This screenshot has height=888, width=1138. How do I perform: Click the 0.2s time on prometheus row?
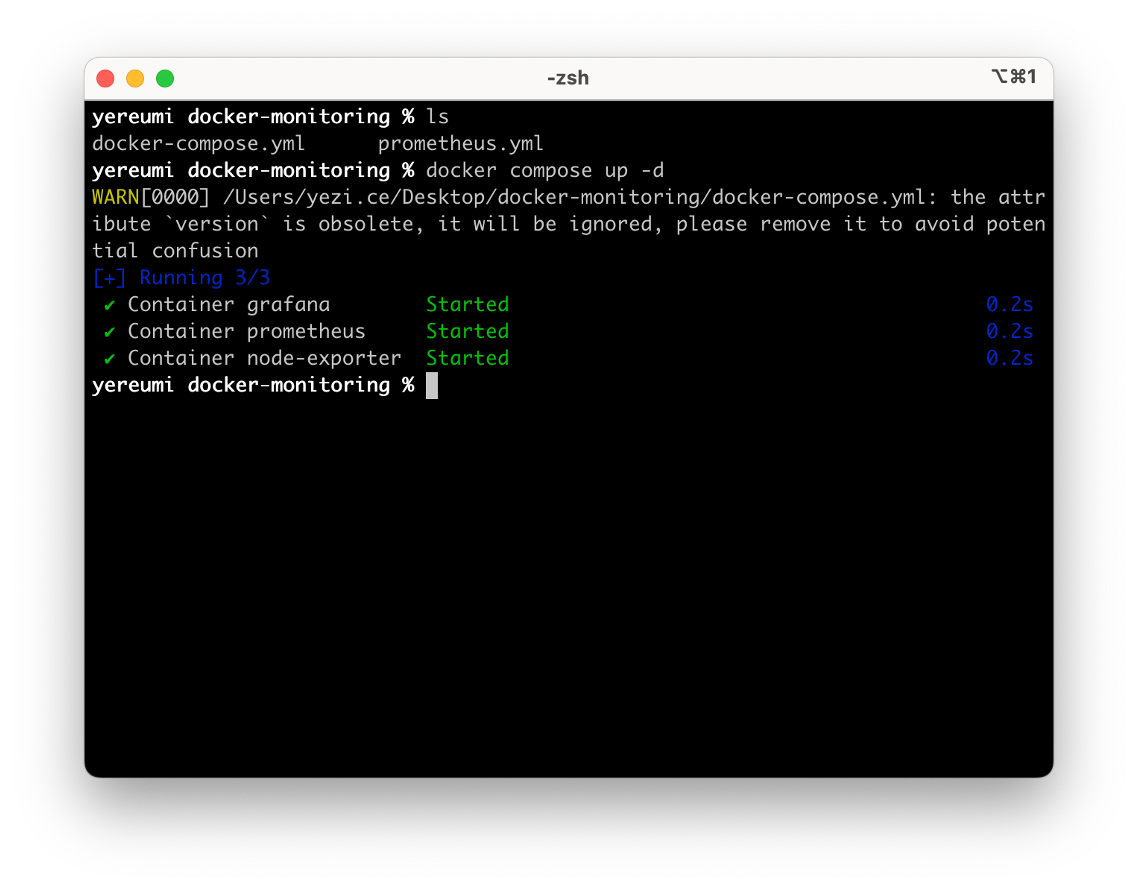click(x=1009, y=331)
